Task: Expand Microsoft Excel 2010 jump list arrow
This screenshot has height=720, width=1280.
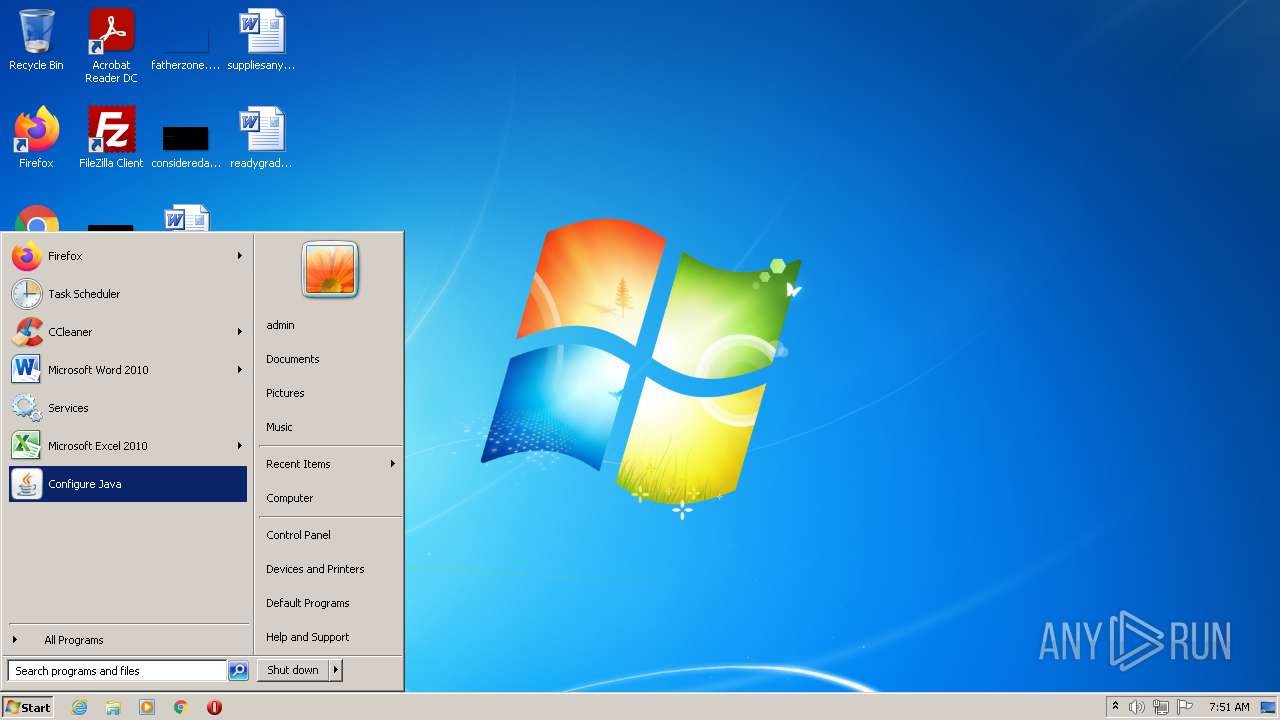Action: [240, 446]
